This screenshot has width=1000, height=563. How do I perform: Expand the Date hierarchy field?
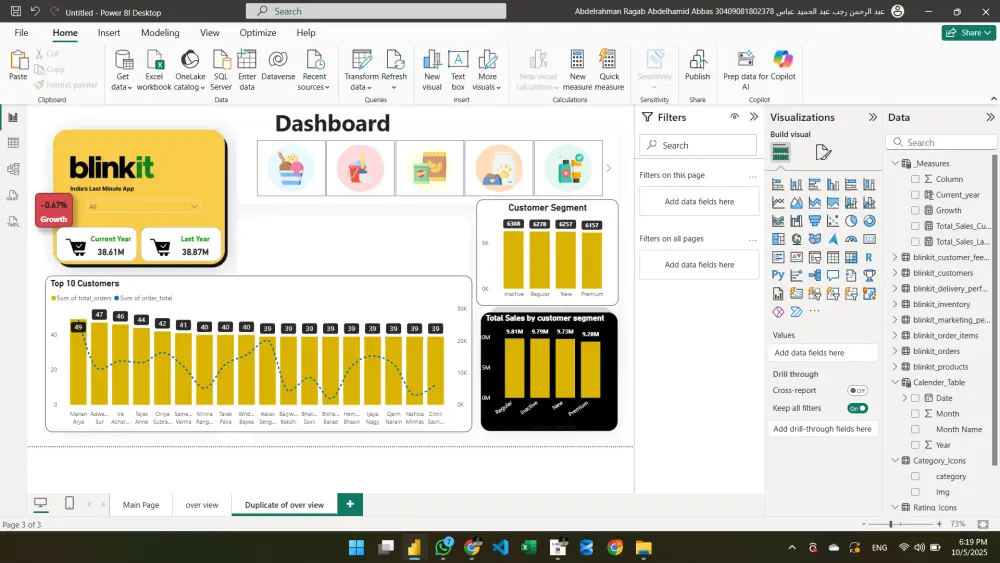904,398
